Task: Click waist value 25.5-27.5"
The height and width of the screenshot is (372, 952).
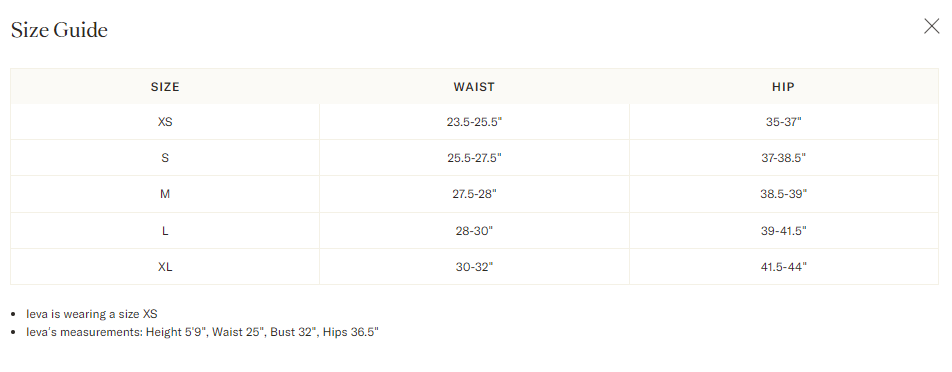Action: 474,158
